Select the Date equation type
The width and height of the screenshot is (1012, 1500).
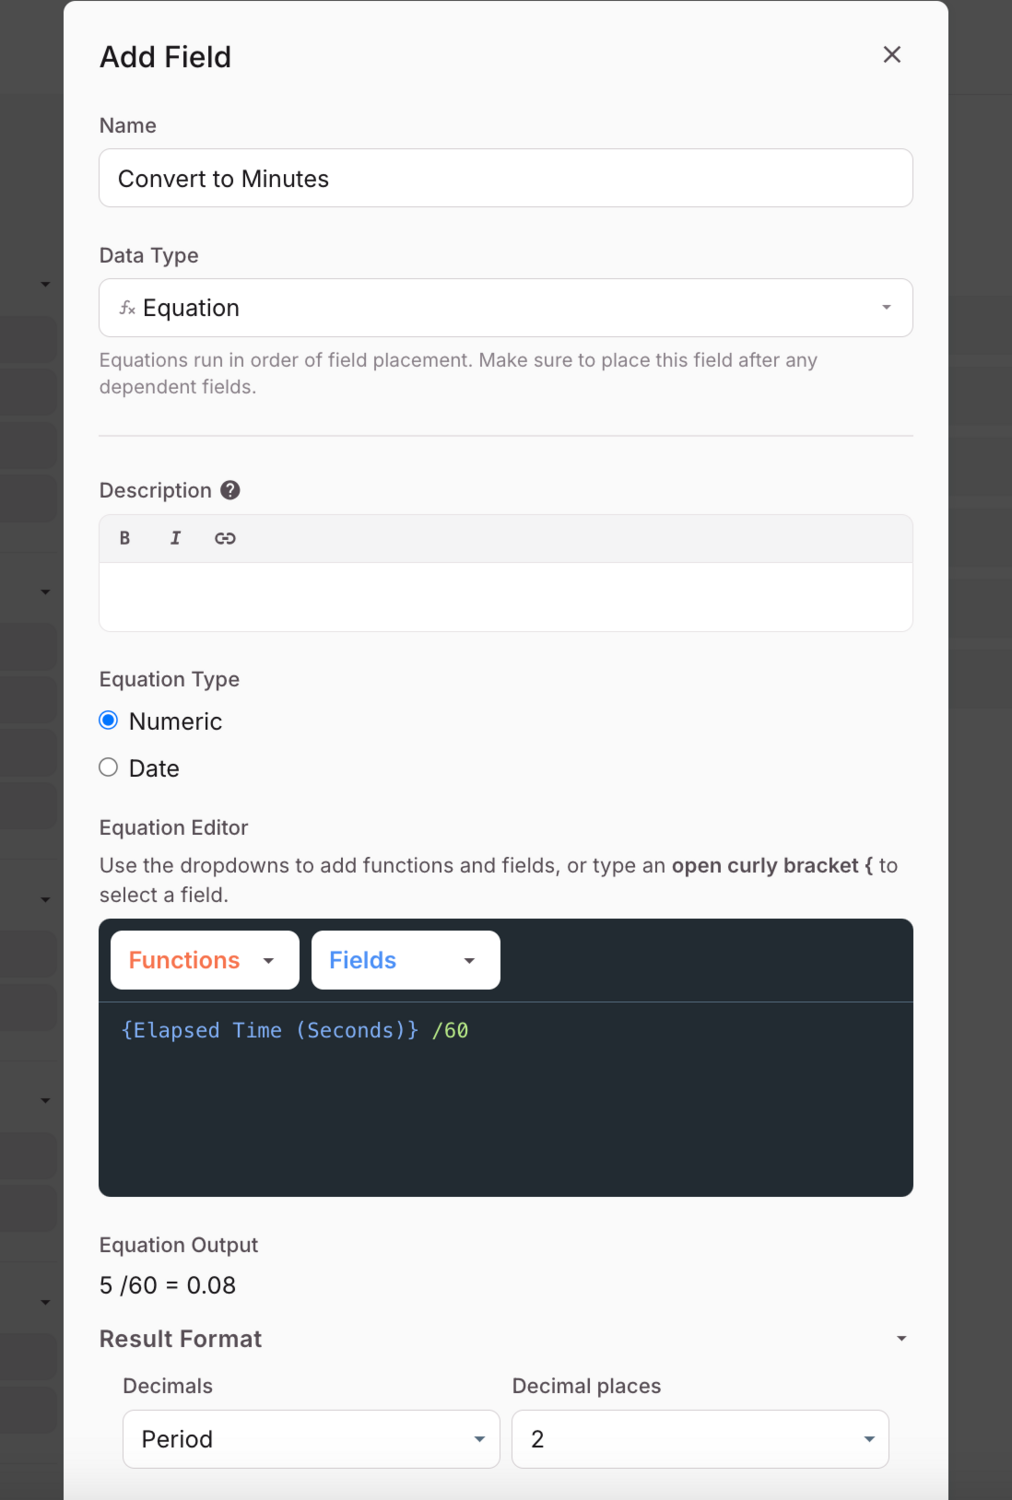pyautogui.click(x=109, y=768)
